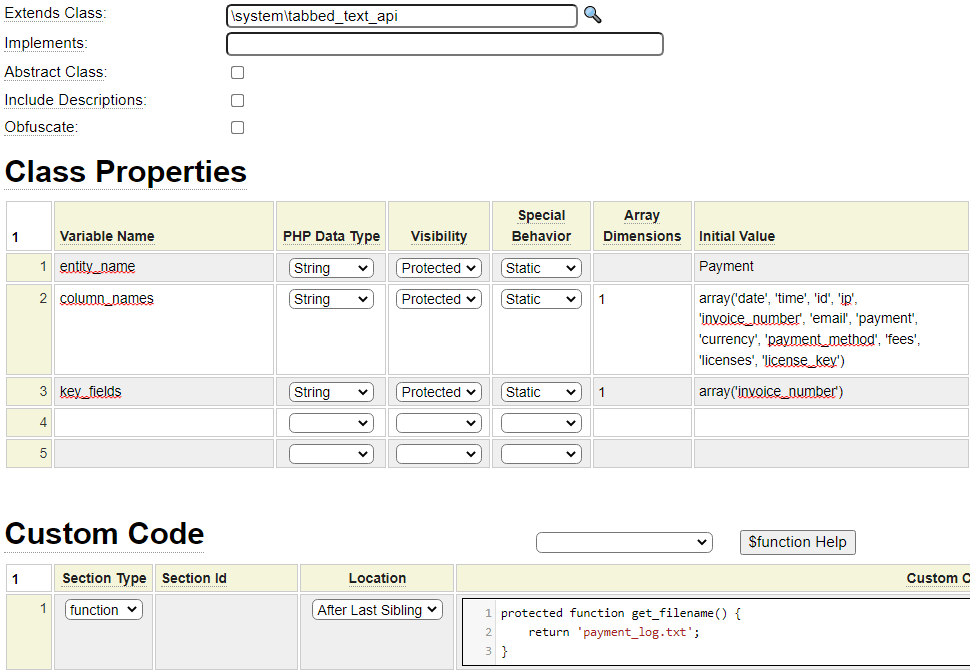970x671 pixels.
Task: Open PHP Data Type dropdown for entity_name
Action: (331, 268)
